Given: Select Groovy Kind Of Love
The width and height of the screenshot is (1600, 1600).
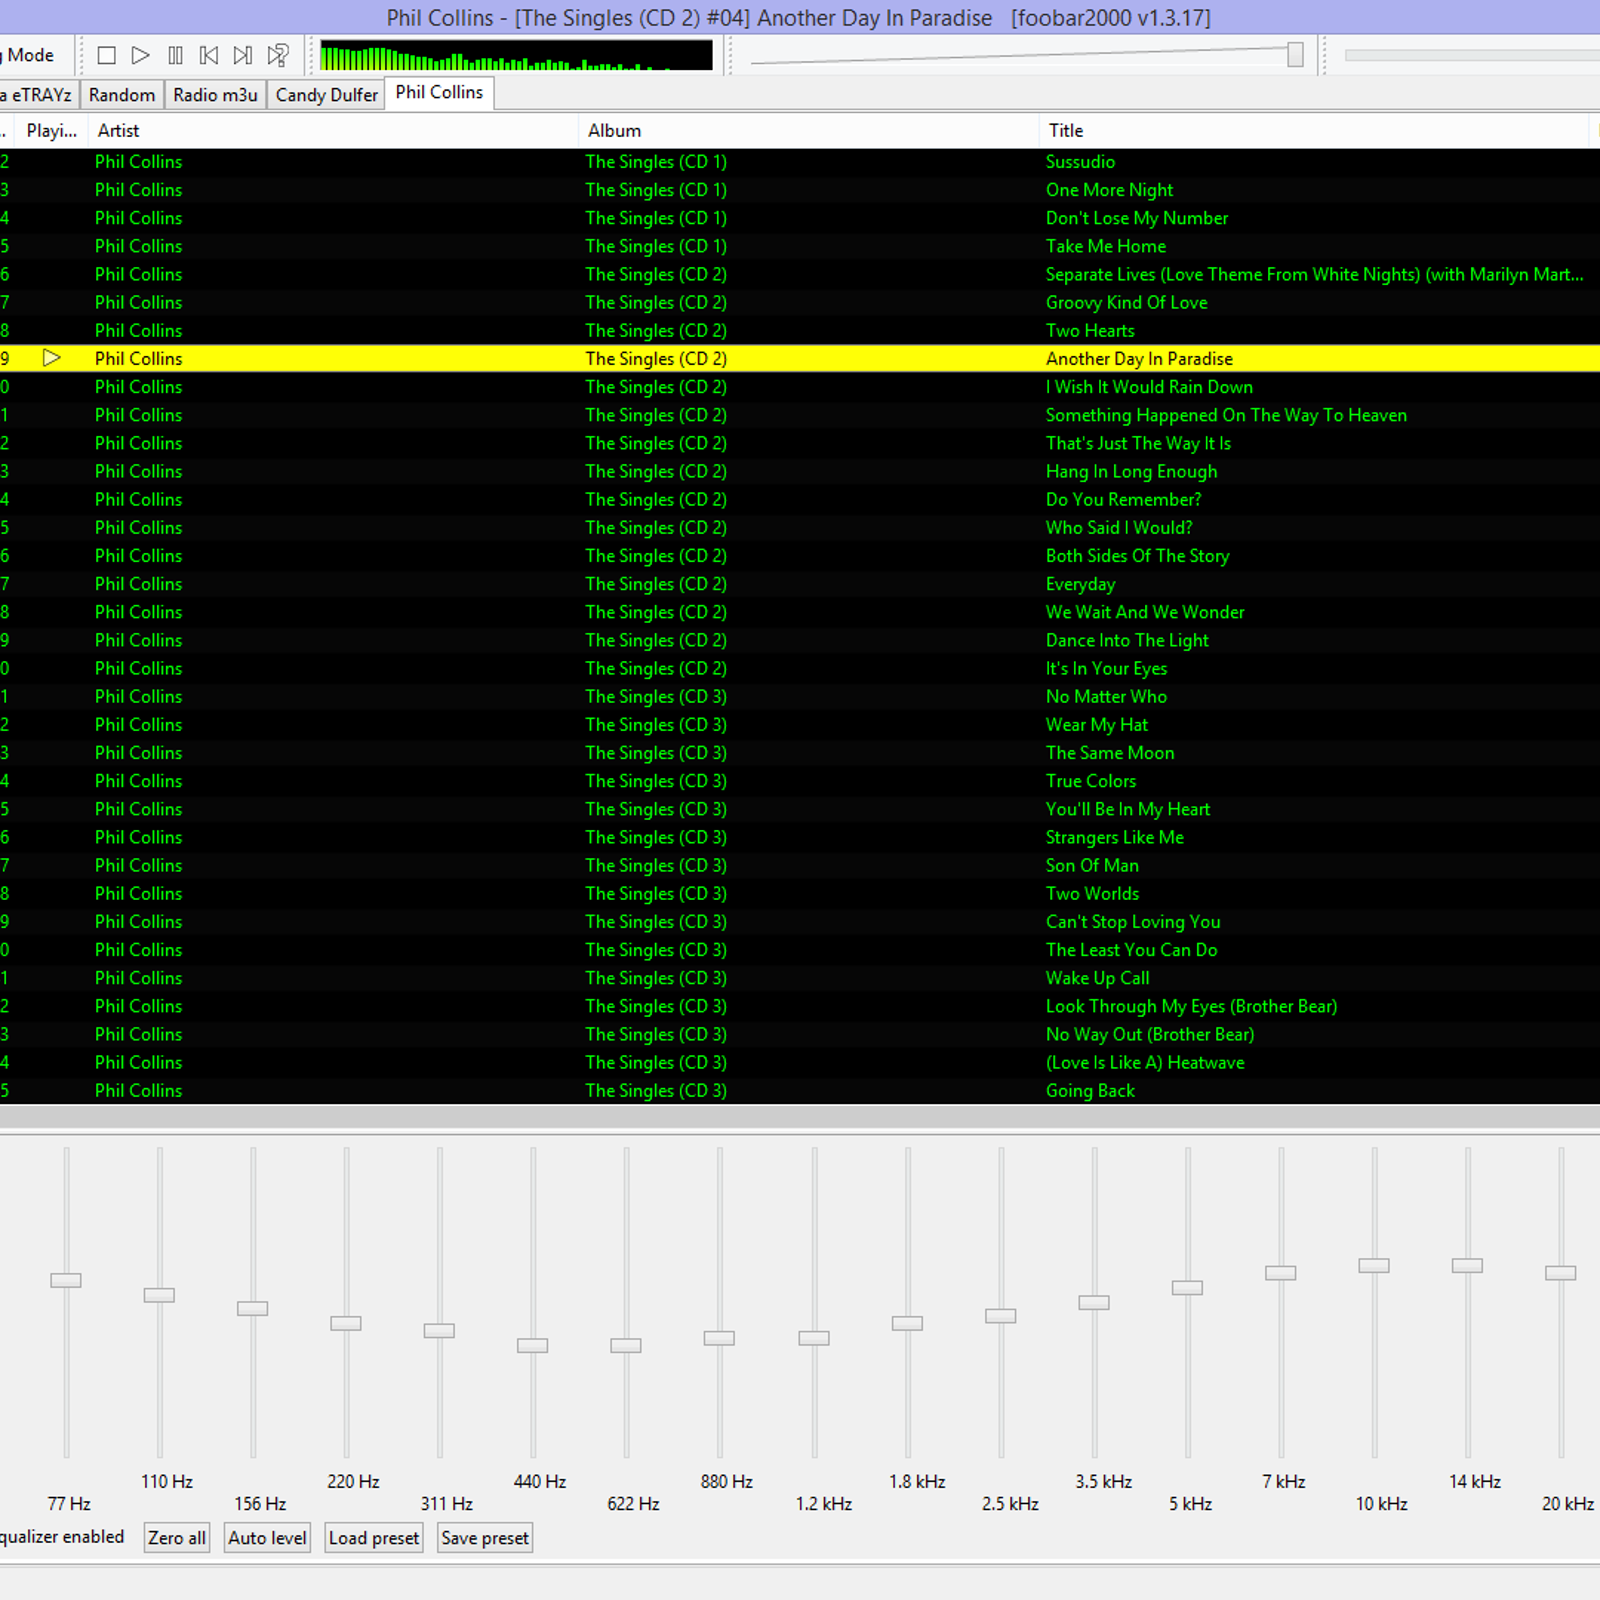Looking at the screenshot, I should (x=800, y=302).
